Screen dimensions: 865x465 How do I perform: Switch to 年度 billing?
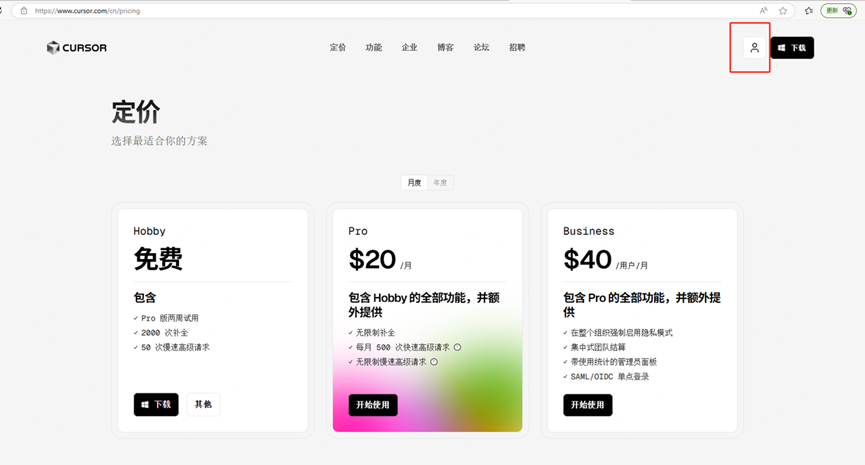[440, 183]
